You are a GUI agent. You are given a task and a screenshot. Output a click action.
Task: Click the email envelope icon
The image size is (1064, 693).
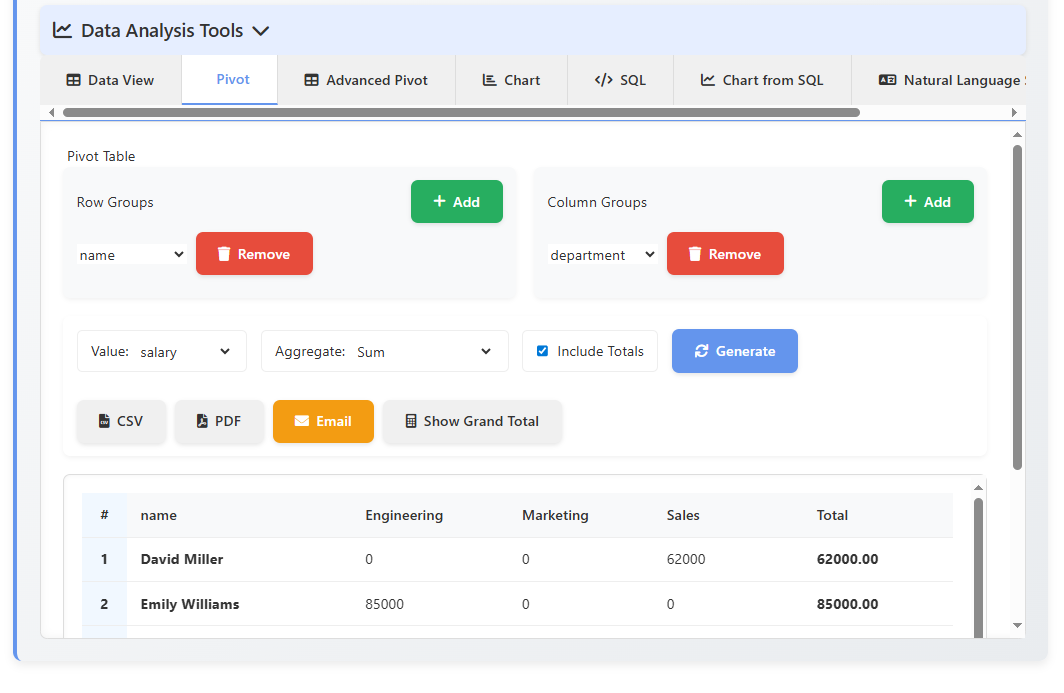302,421
